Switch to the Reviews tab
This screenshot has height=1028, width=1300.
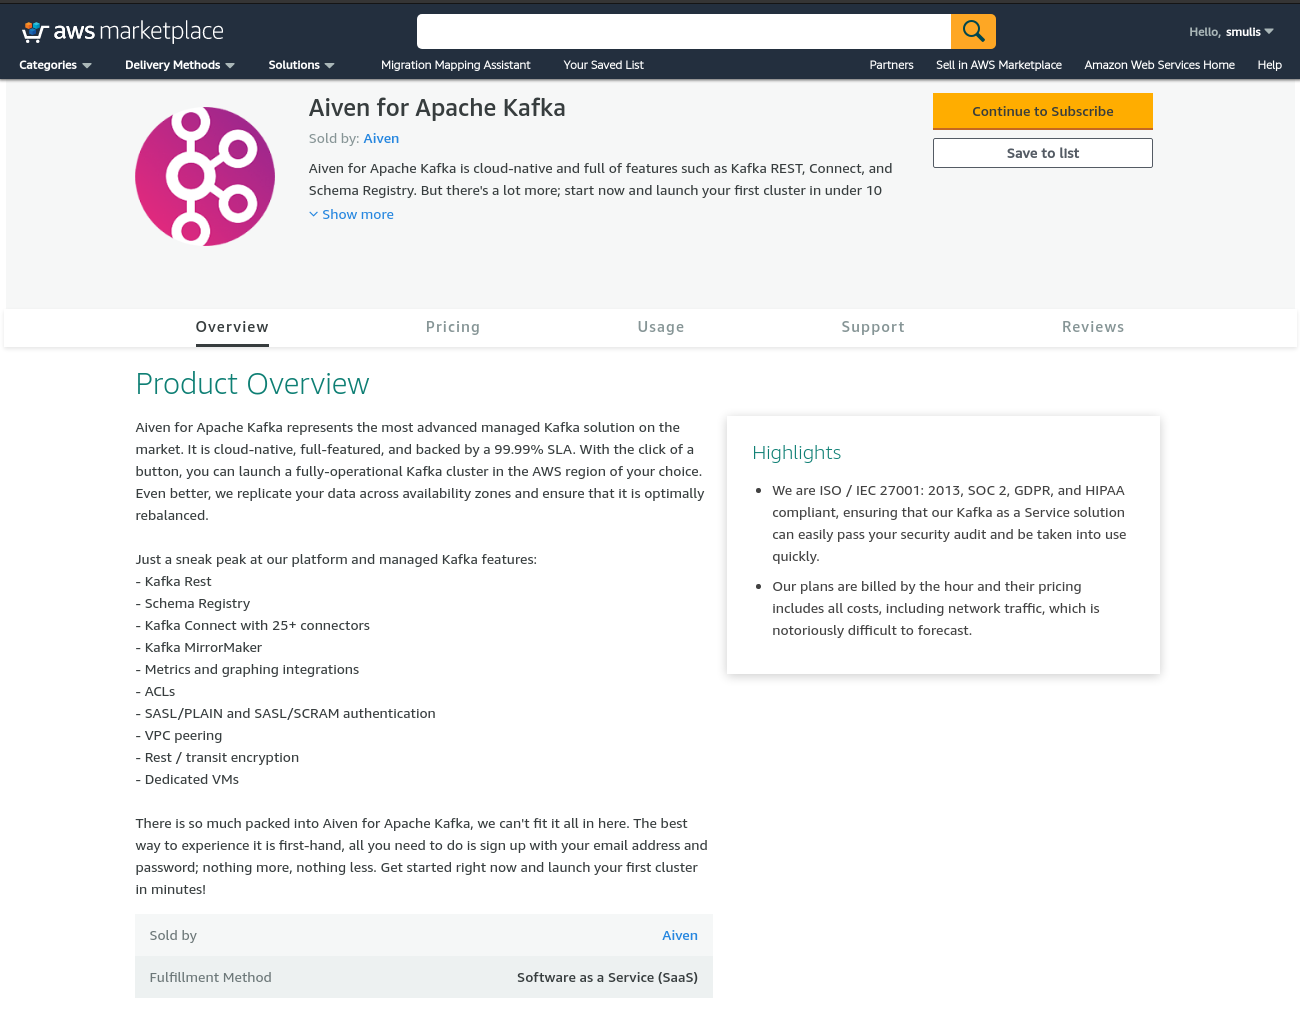(x=1093, y=327)
